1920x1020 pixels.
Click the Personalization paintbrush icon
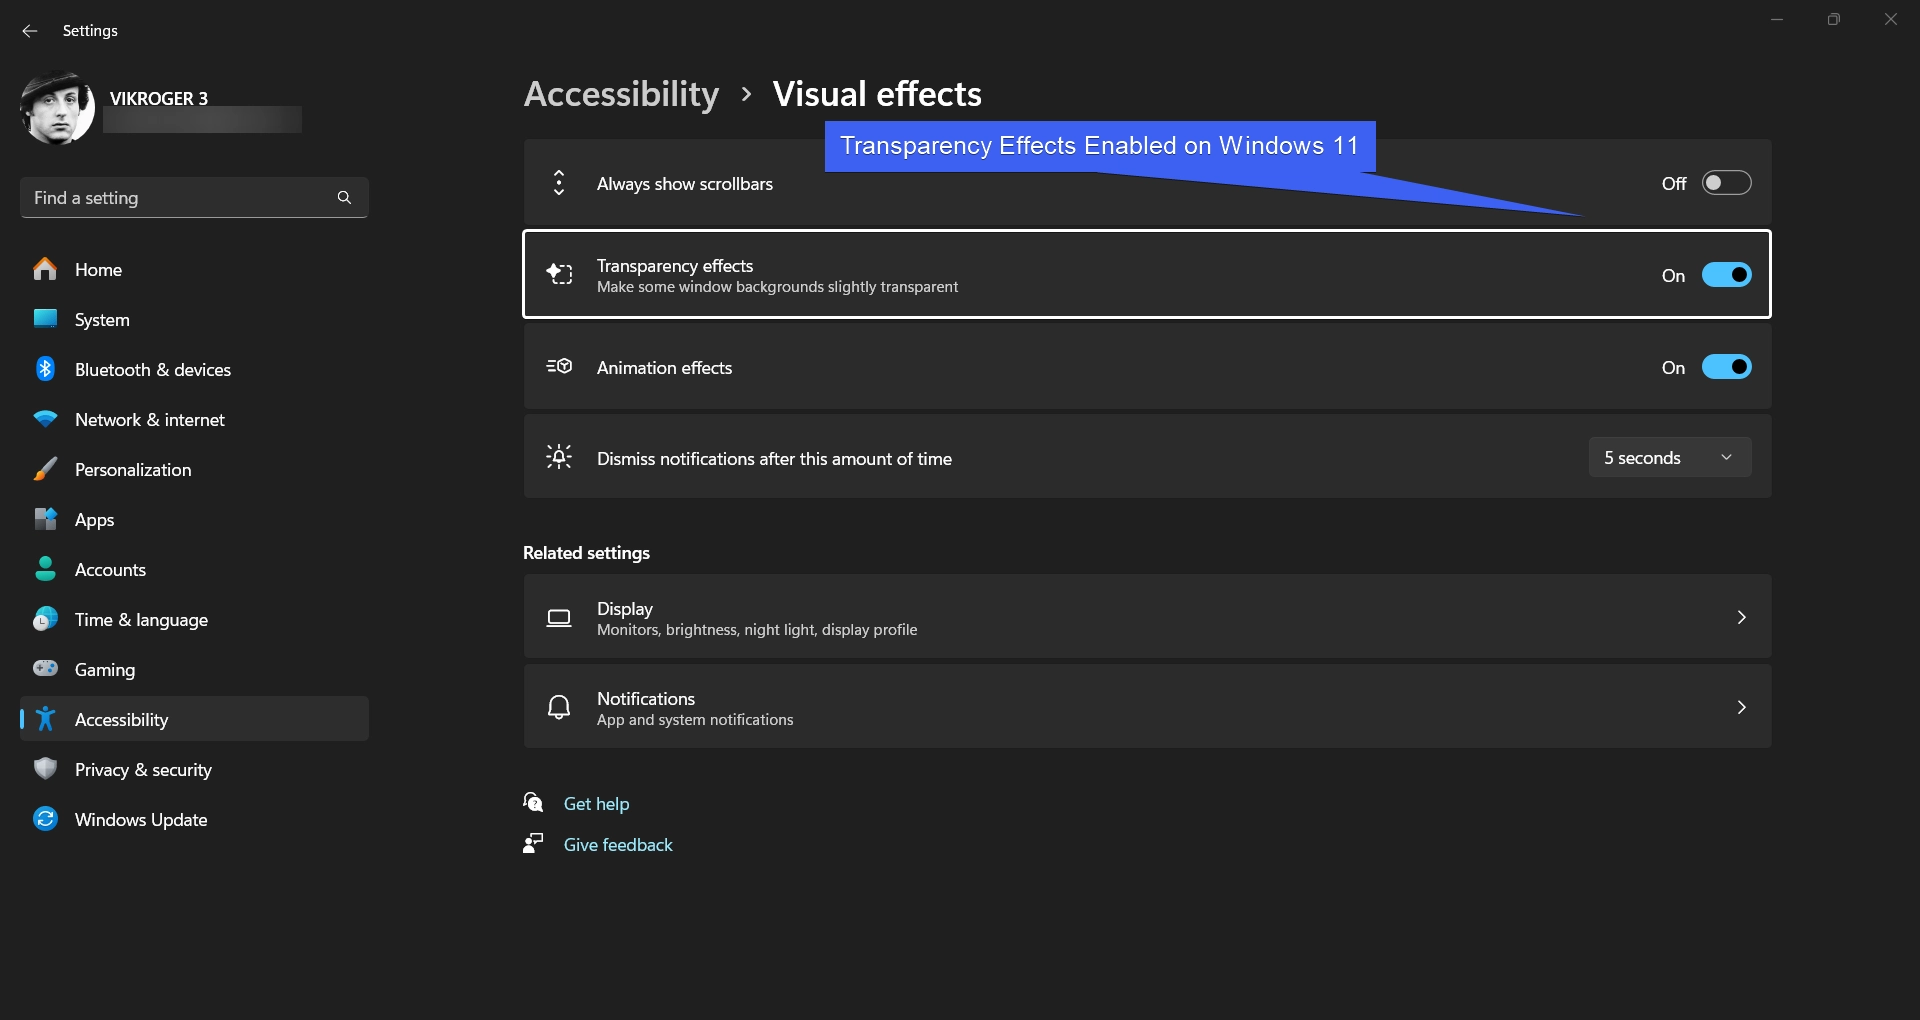45,469
